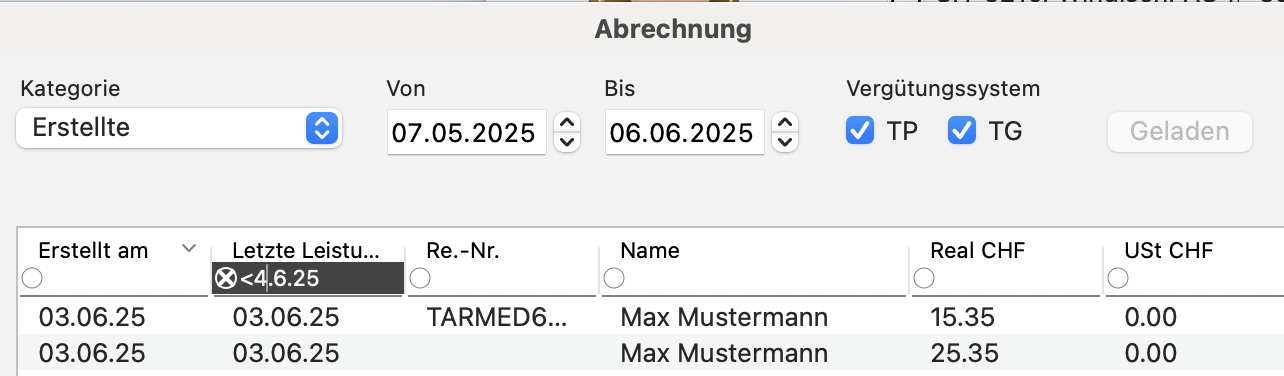This screenshot has width=1284, height=376.
Task: Click the Geladen button
Action: point(1179,131)
